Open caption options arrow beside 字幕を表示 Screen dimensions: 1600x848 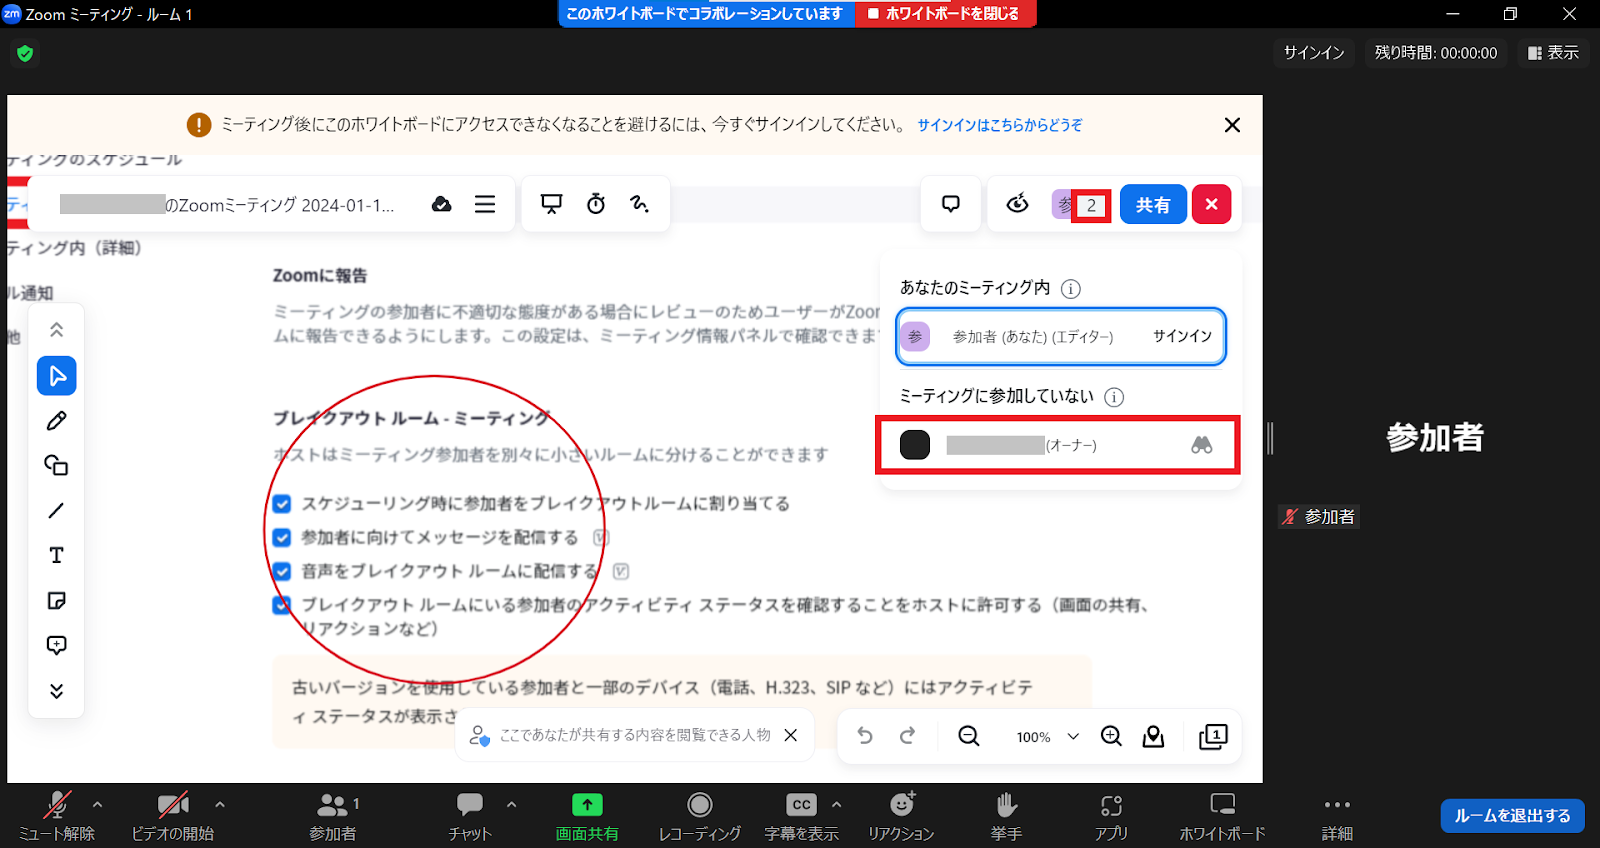836,804
